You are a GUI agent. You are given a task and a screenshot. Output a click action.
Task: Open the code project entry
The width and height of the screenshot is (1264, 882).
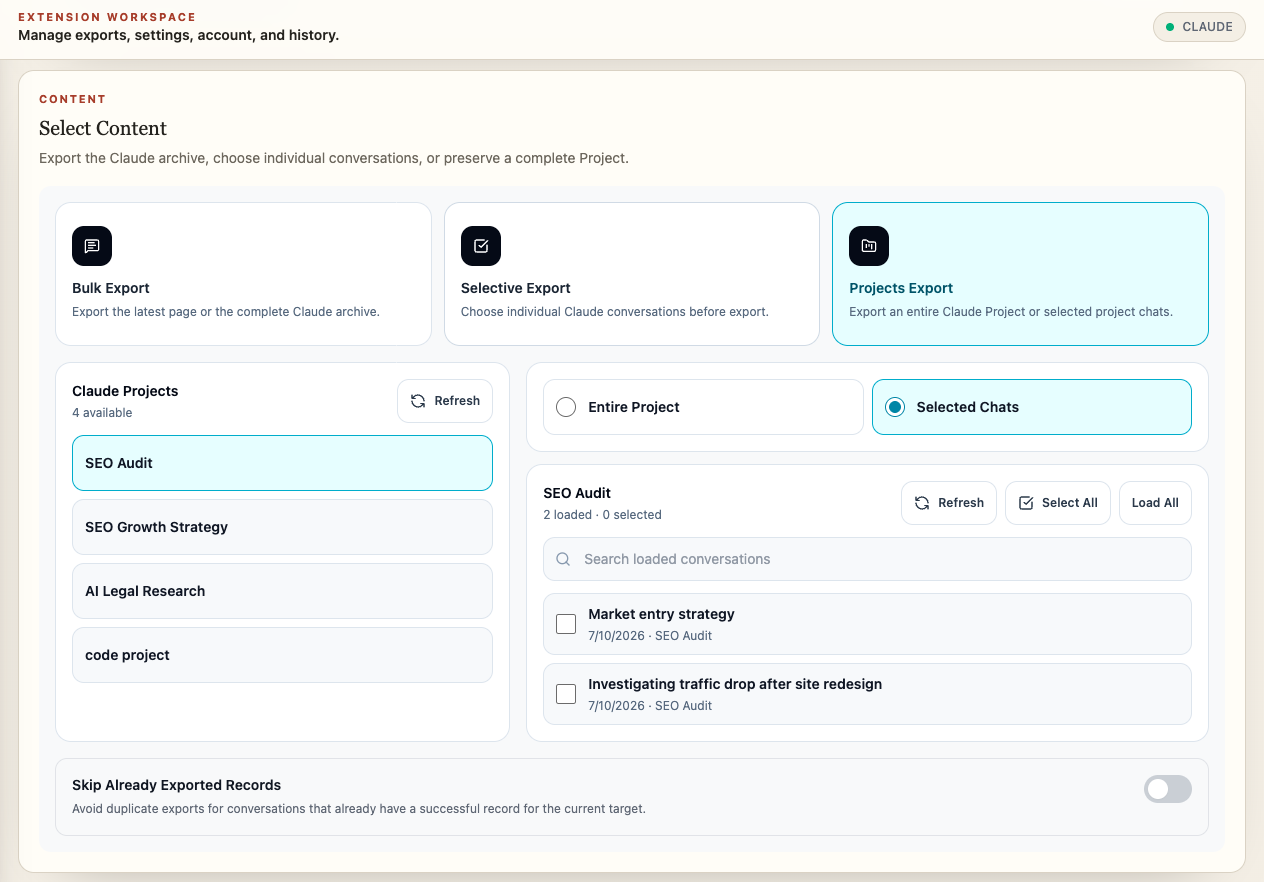point(282,655)
